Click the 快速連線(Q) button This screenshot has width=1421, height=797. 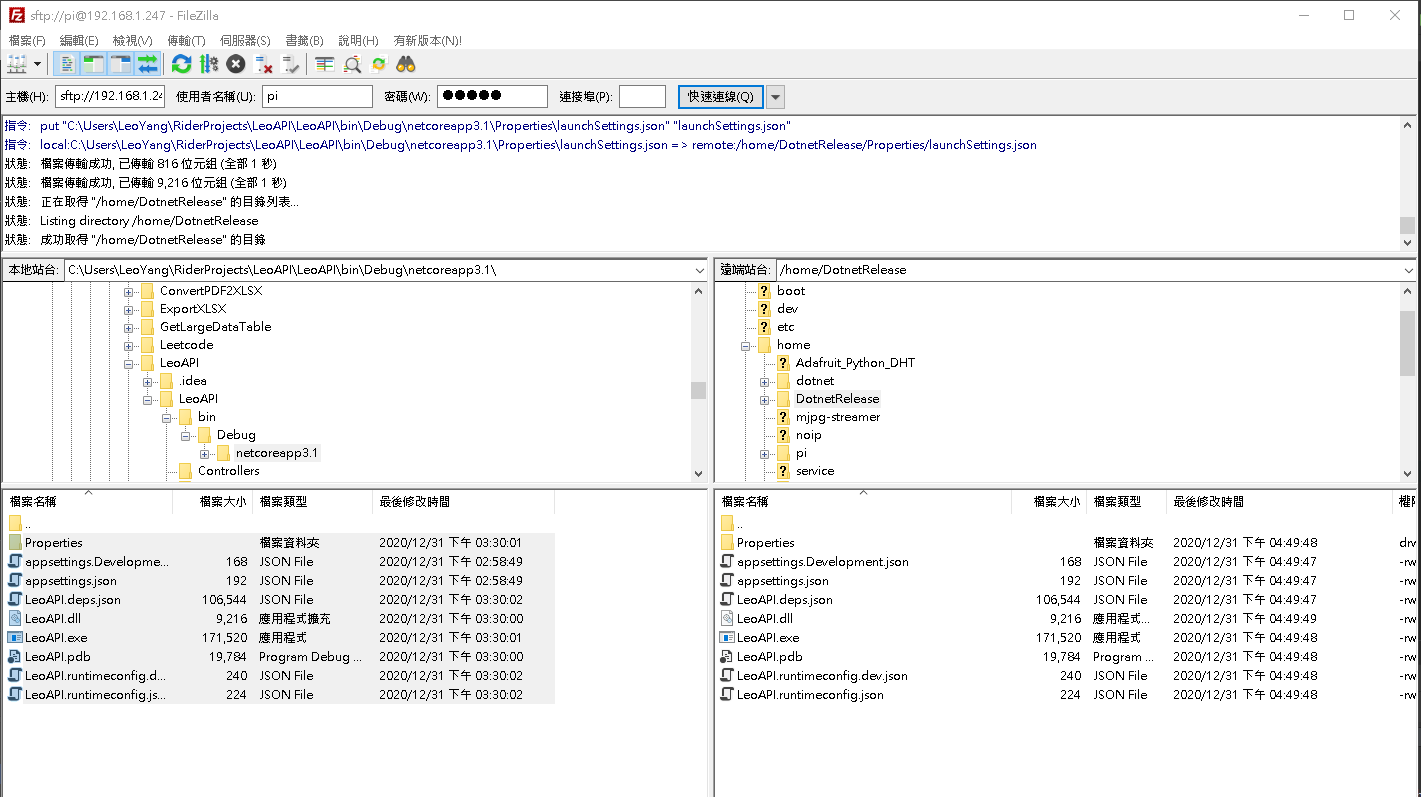[720, 96]
